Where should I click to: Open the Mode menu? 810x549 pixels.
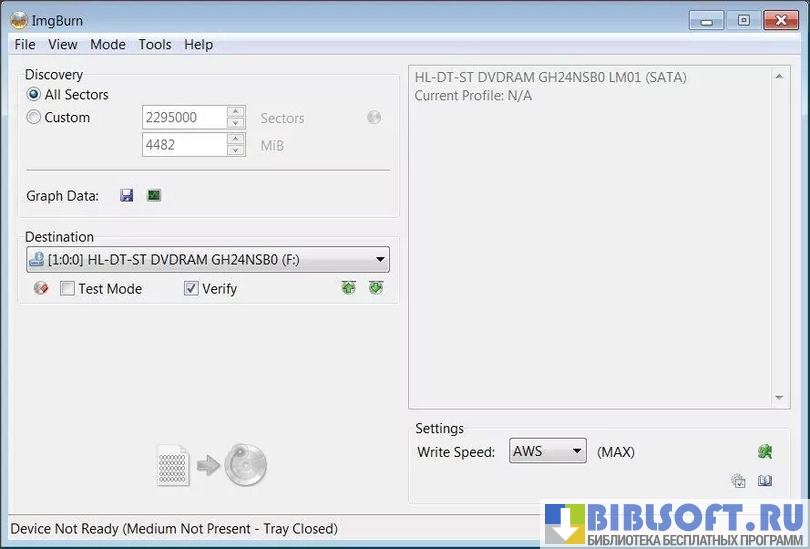click(x=108, y=44)
